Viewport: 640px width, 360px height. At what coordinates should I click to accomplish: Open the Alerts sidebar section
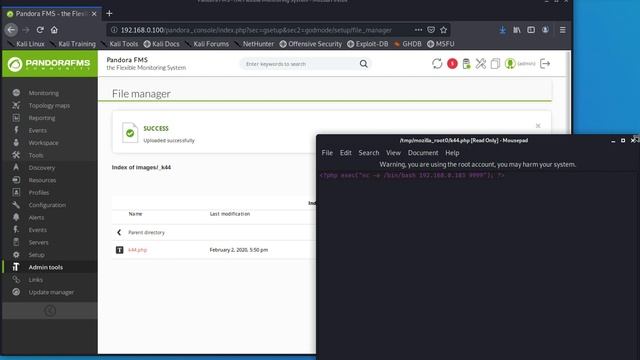pyautogui.click(x=36, y=218)
